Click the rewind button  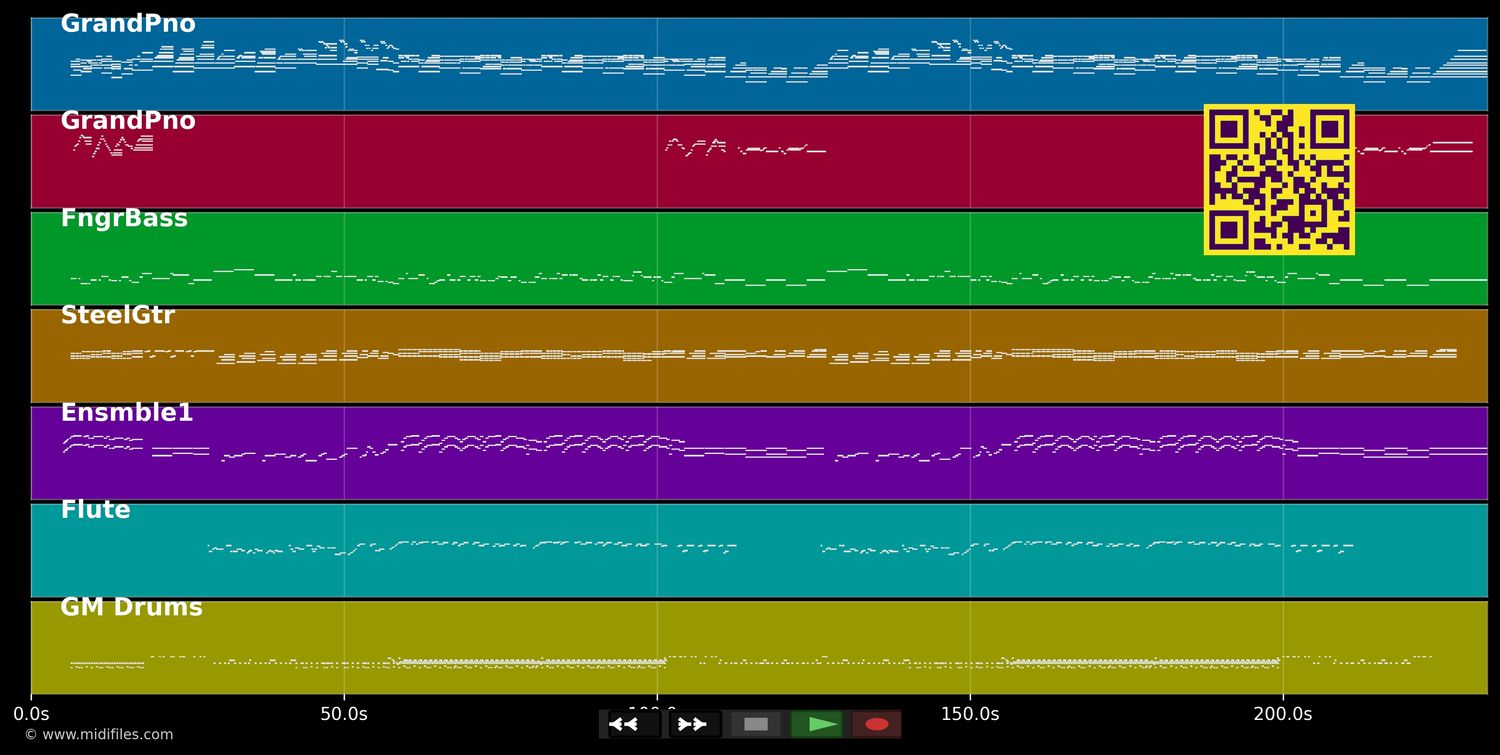pyautogui.click(x=634, y=724)
